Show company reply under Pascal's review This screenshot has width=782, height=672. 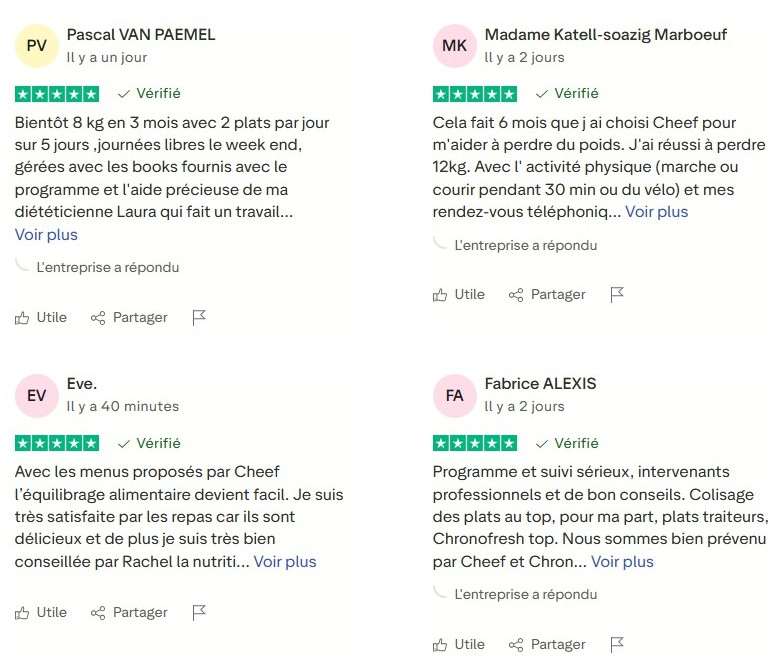[107, 268]
